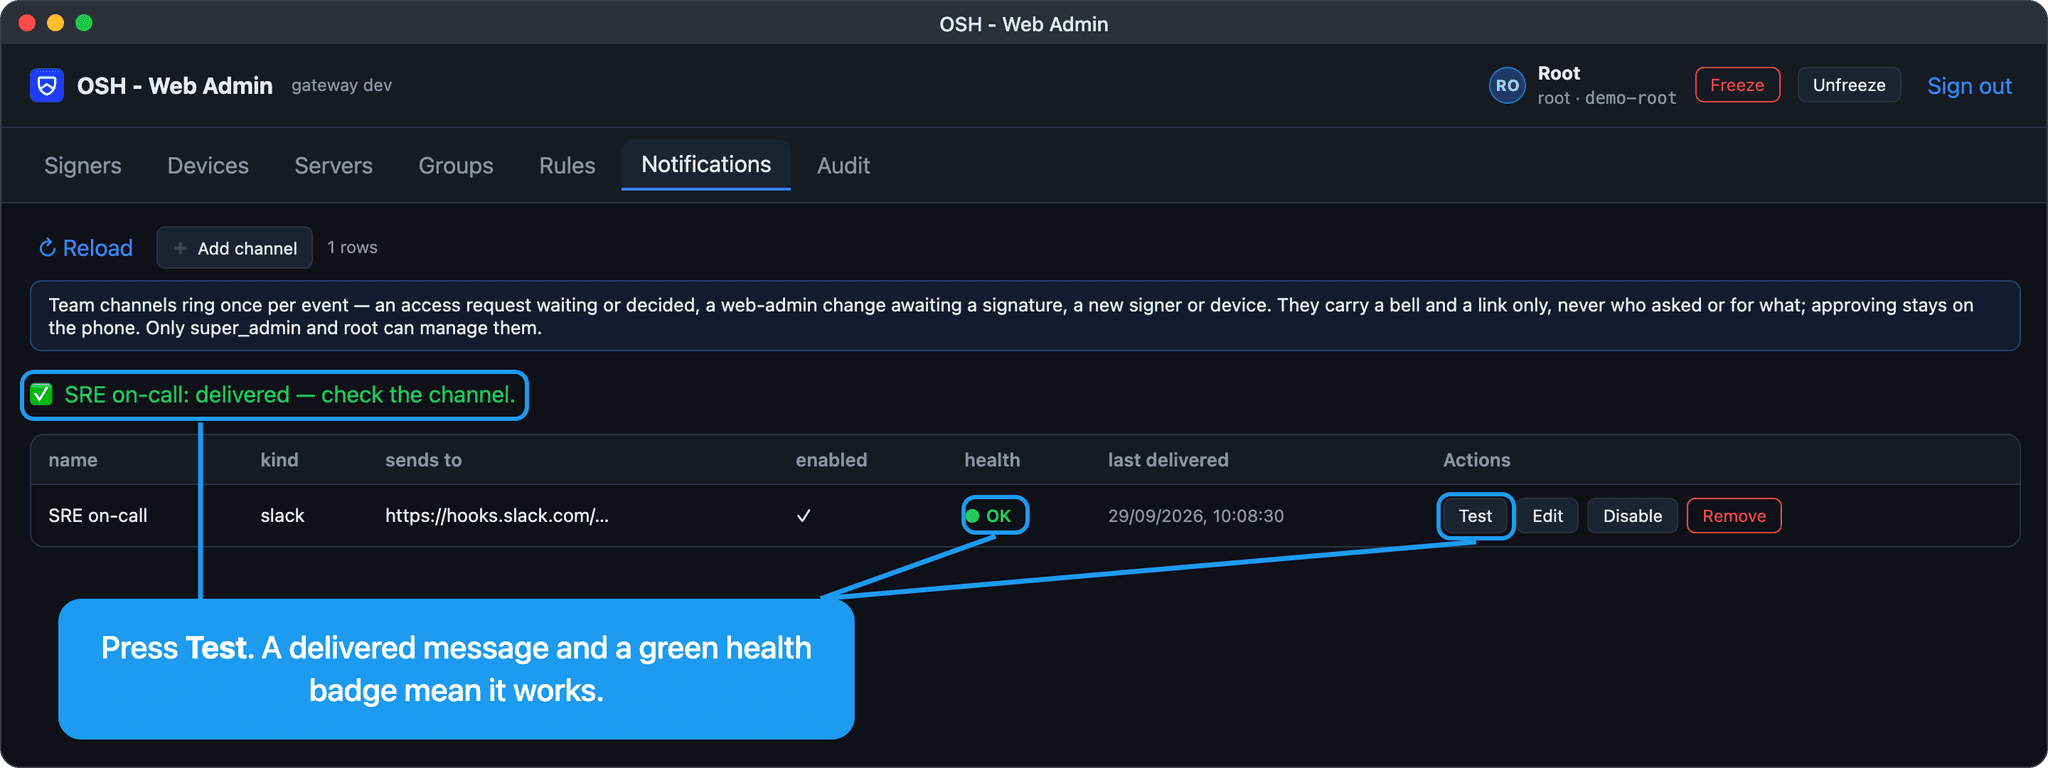Viewport: 2048px width, 768px height.
Task: Click the sends to column header
Action: tap(423, 460)
